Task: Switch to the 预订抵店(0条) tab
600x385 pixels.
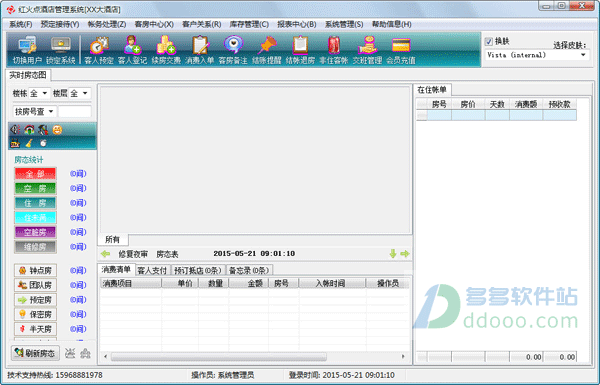Action: [x=198, y=271]
